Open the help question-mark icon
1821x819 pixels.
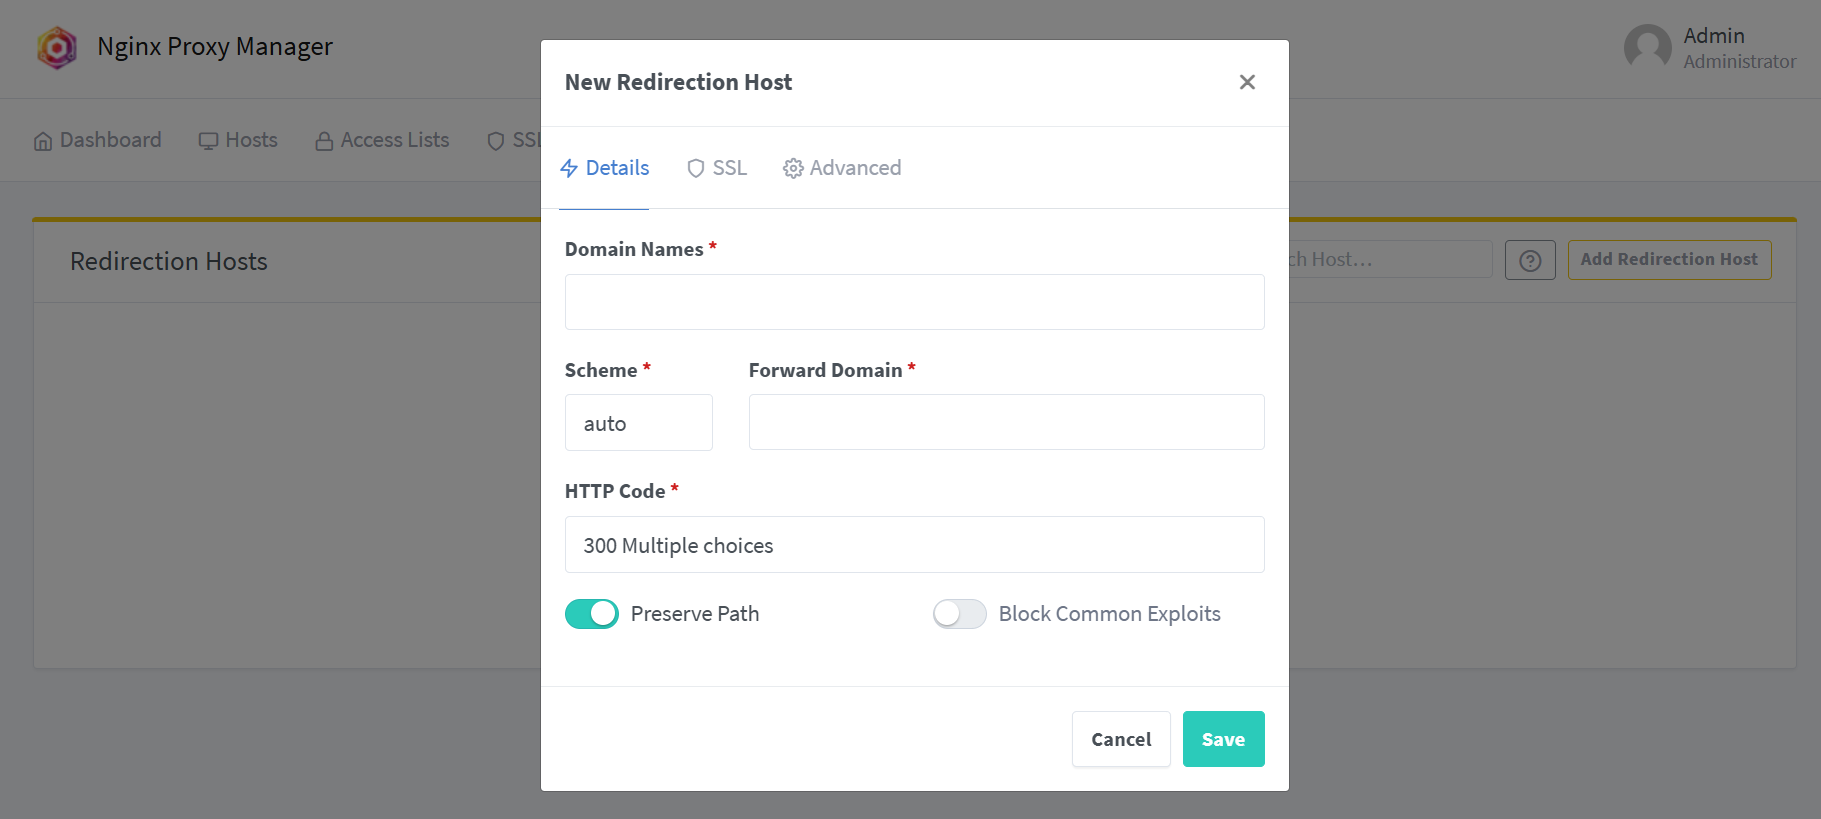click(1530, 260)
